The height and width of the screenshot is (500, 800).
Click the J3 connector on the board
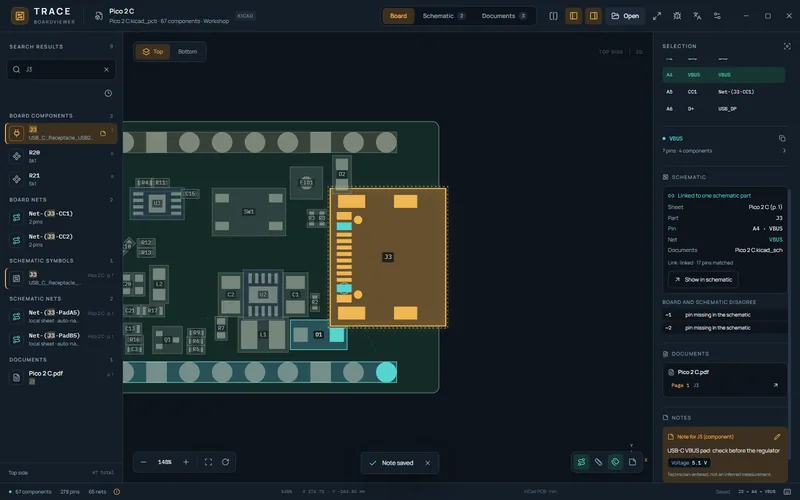tap(388, 257)
